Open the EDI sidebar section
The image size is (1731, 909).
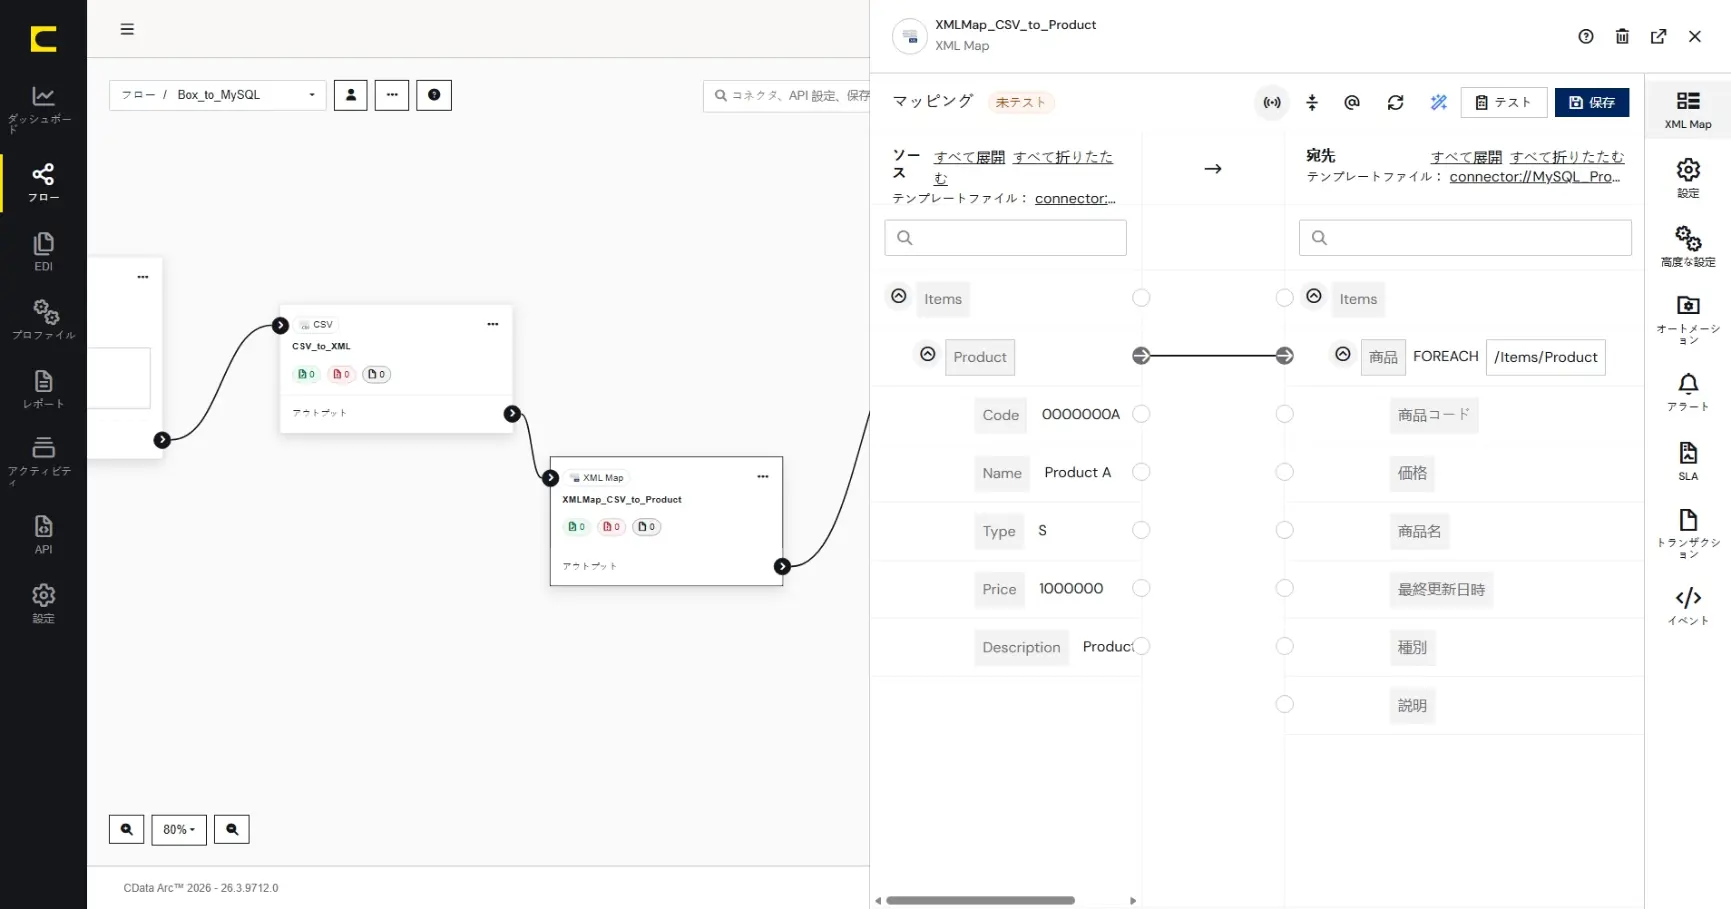(x=43, y=251)
